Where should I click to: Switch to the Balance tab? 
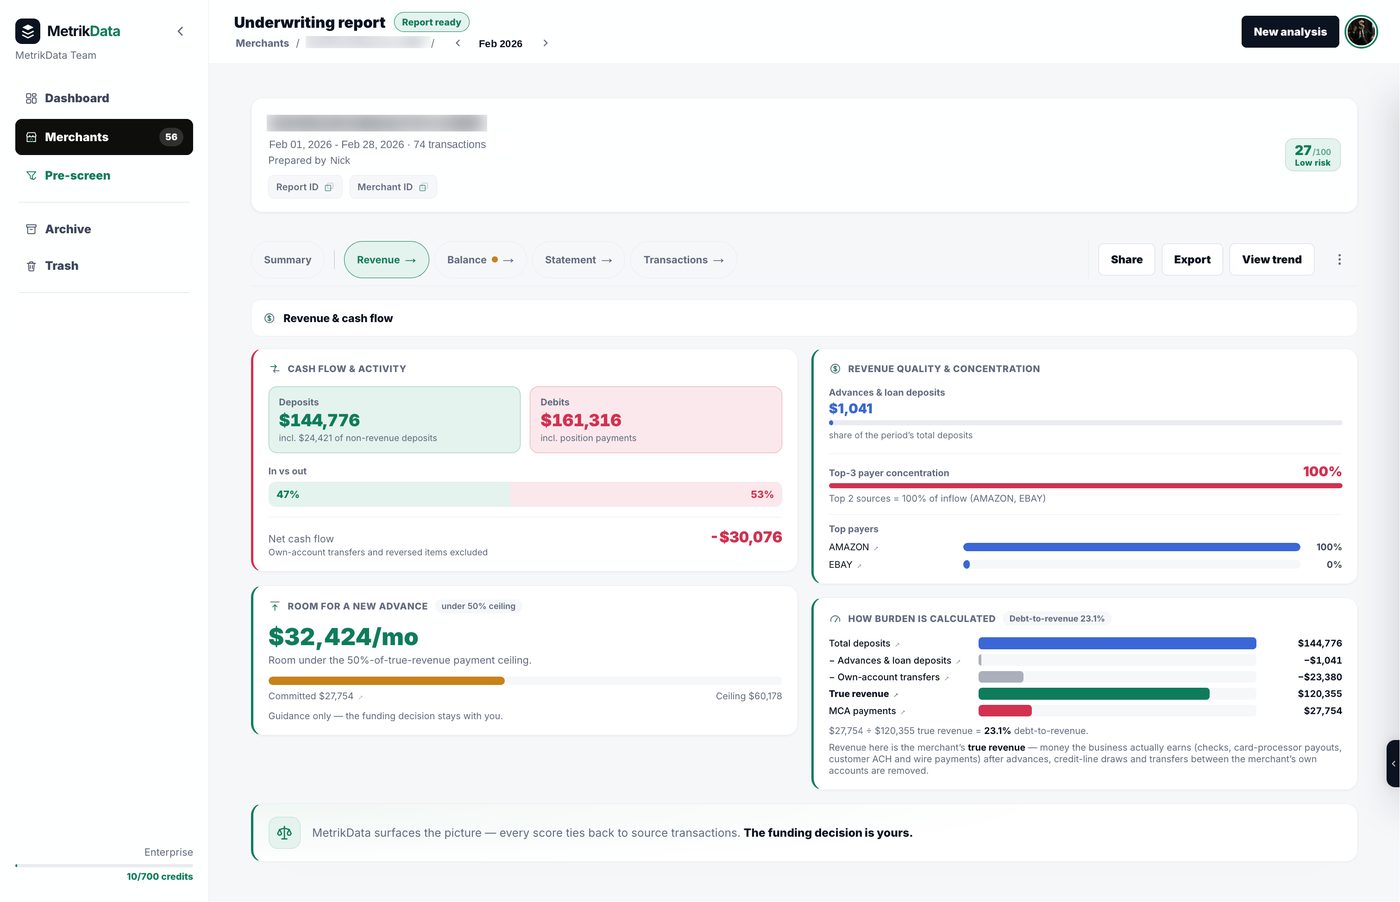pos(480,260)
